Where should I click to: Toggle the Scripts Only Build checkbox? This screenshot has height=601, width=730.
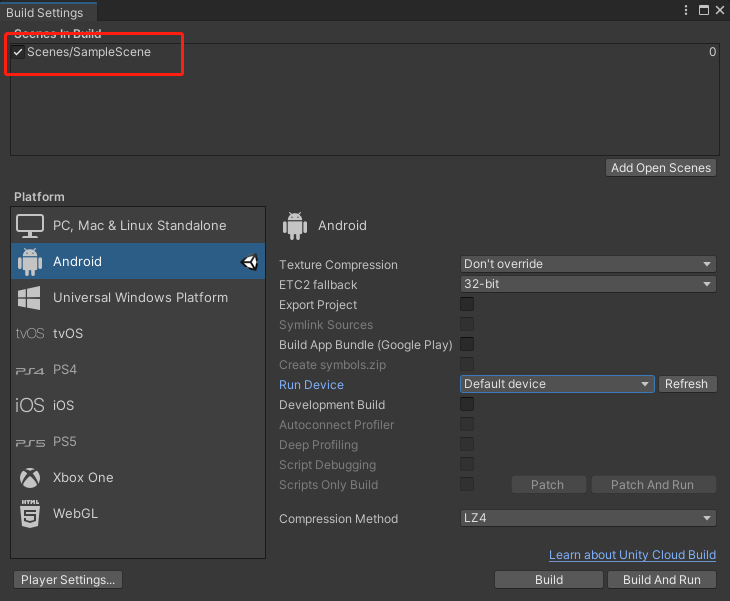click(467, 485)
